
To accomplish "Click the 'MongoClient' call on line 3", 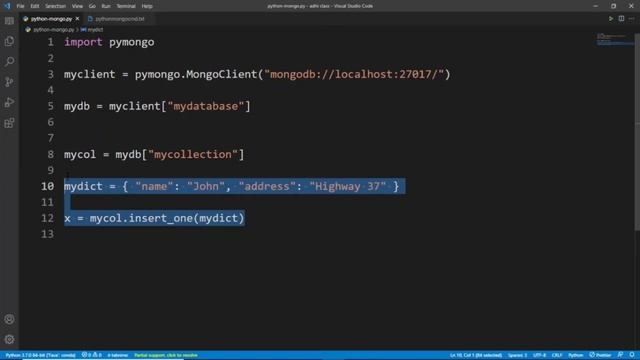I will [x=222, y=74].
